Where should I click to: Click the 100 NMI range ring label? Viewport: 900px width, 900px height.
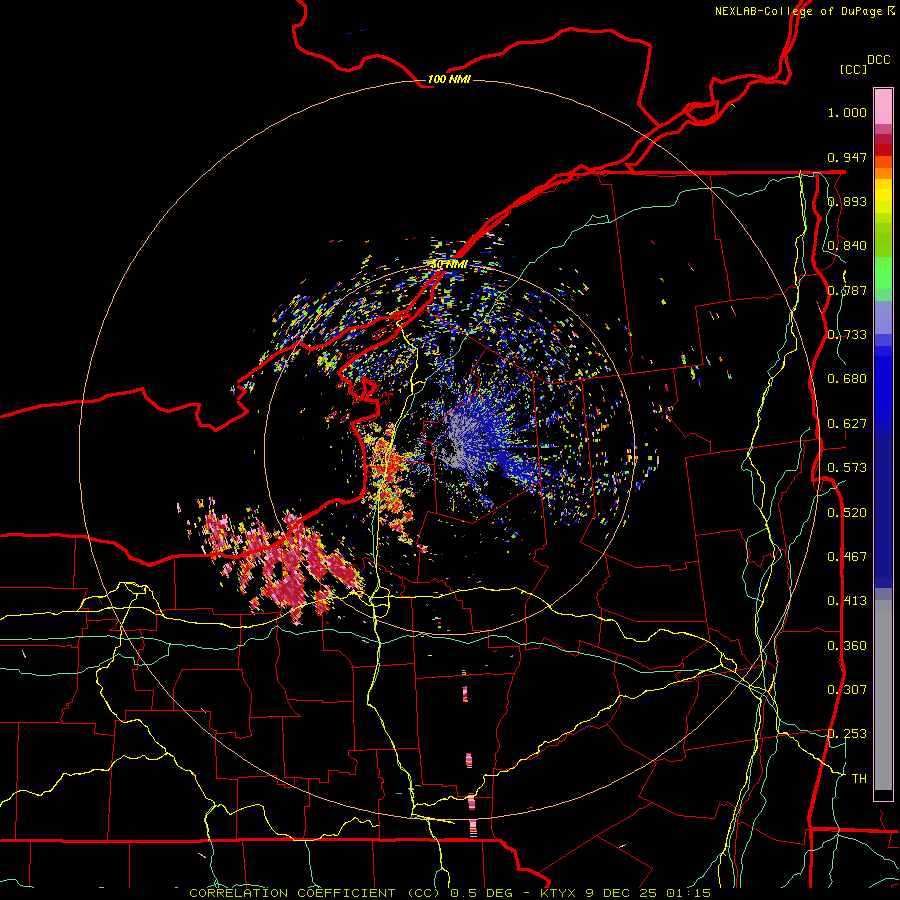click(449, 79)
